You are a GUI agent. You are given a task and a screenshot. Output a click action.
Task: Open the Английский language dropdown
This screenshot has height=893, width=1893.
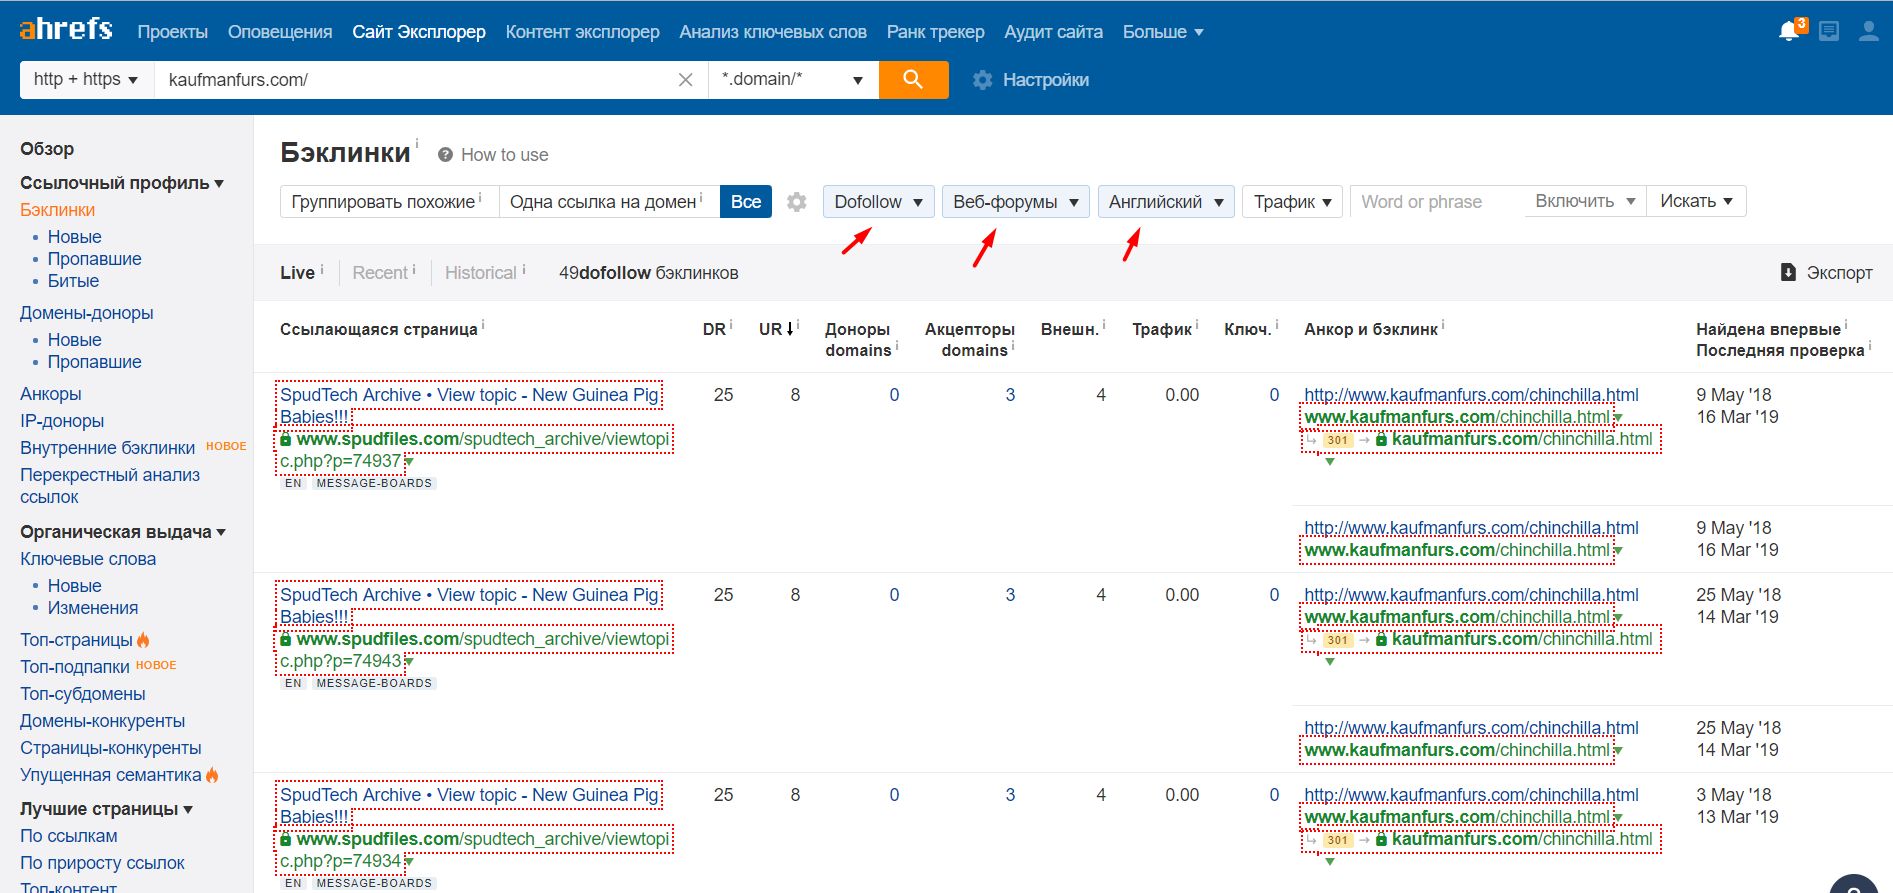pos(1166,202)
